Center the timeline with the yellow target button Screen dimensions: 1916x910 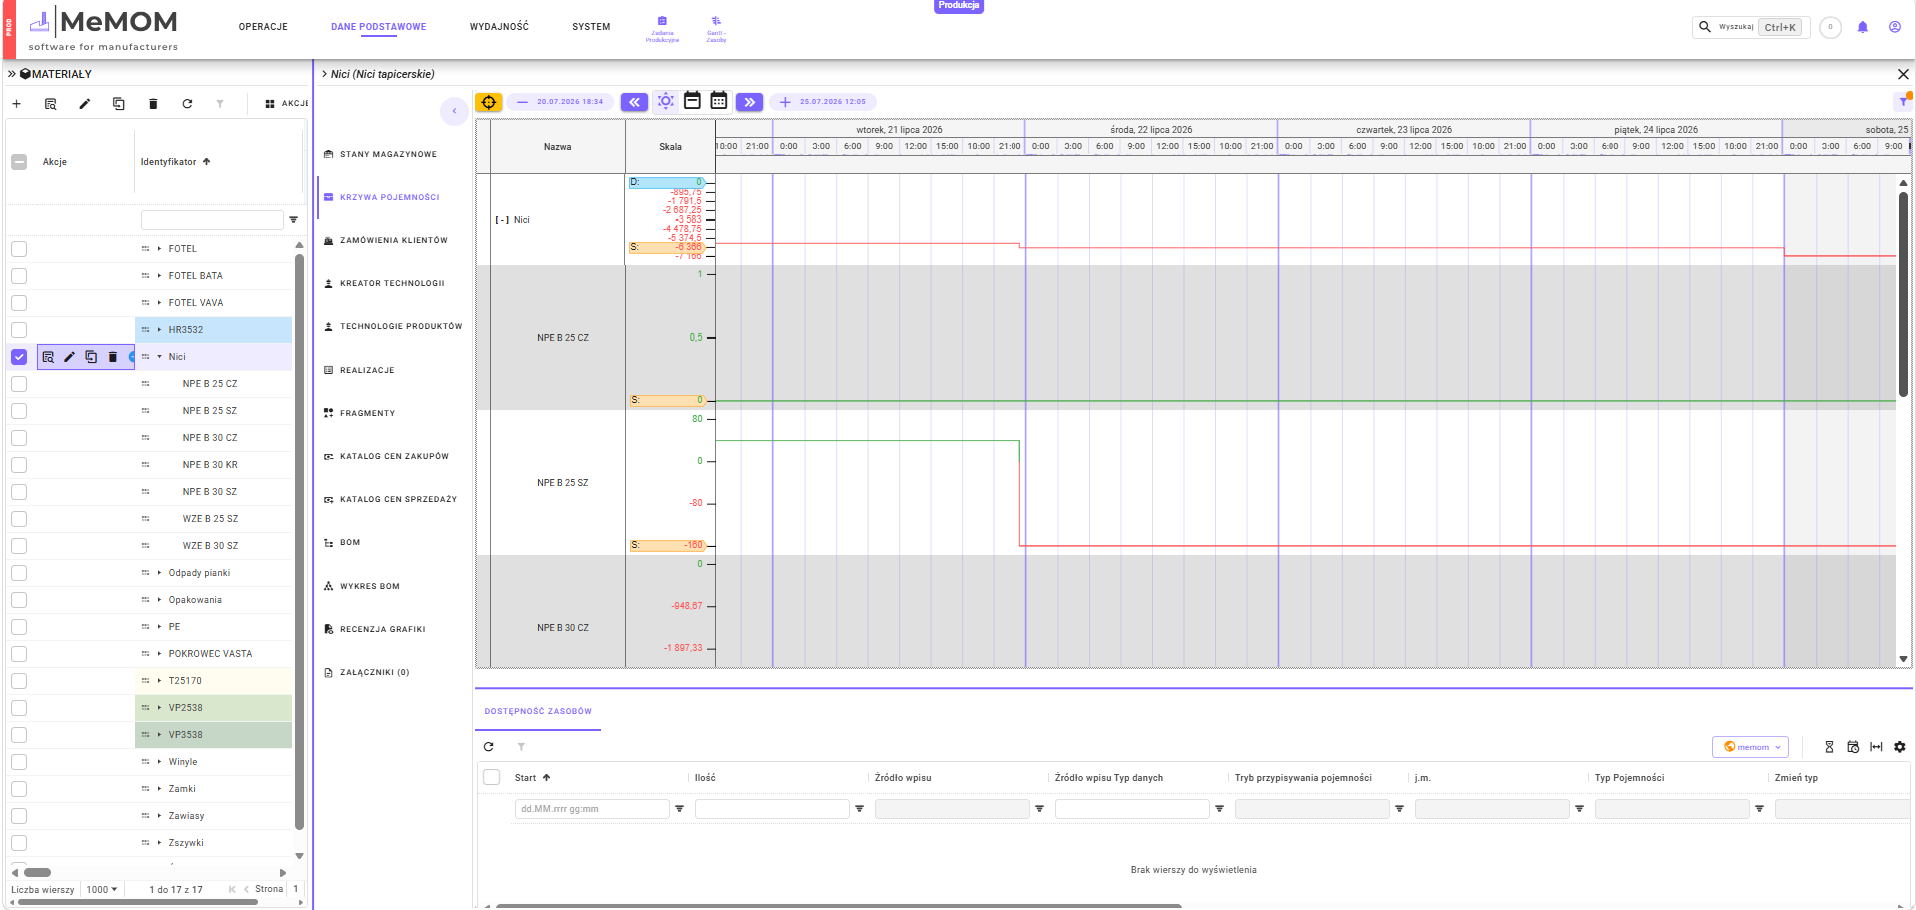488,102
